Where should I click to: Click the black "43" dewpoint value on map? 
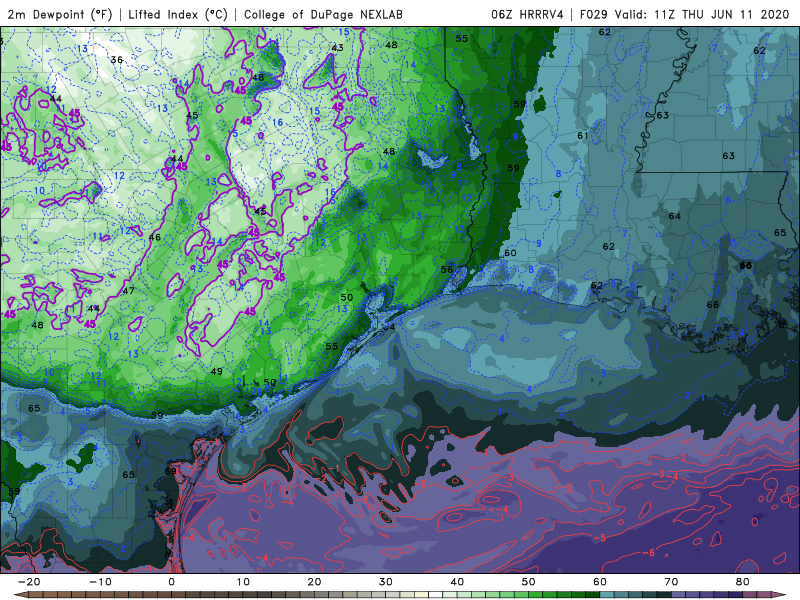pyautogui.click(x=337, y=47)
